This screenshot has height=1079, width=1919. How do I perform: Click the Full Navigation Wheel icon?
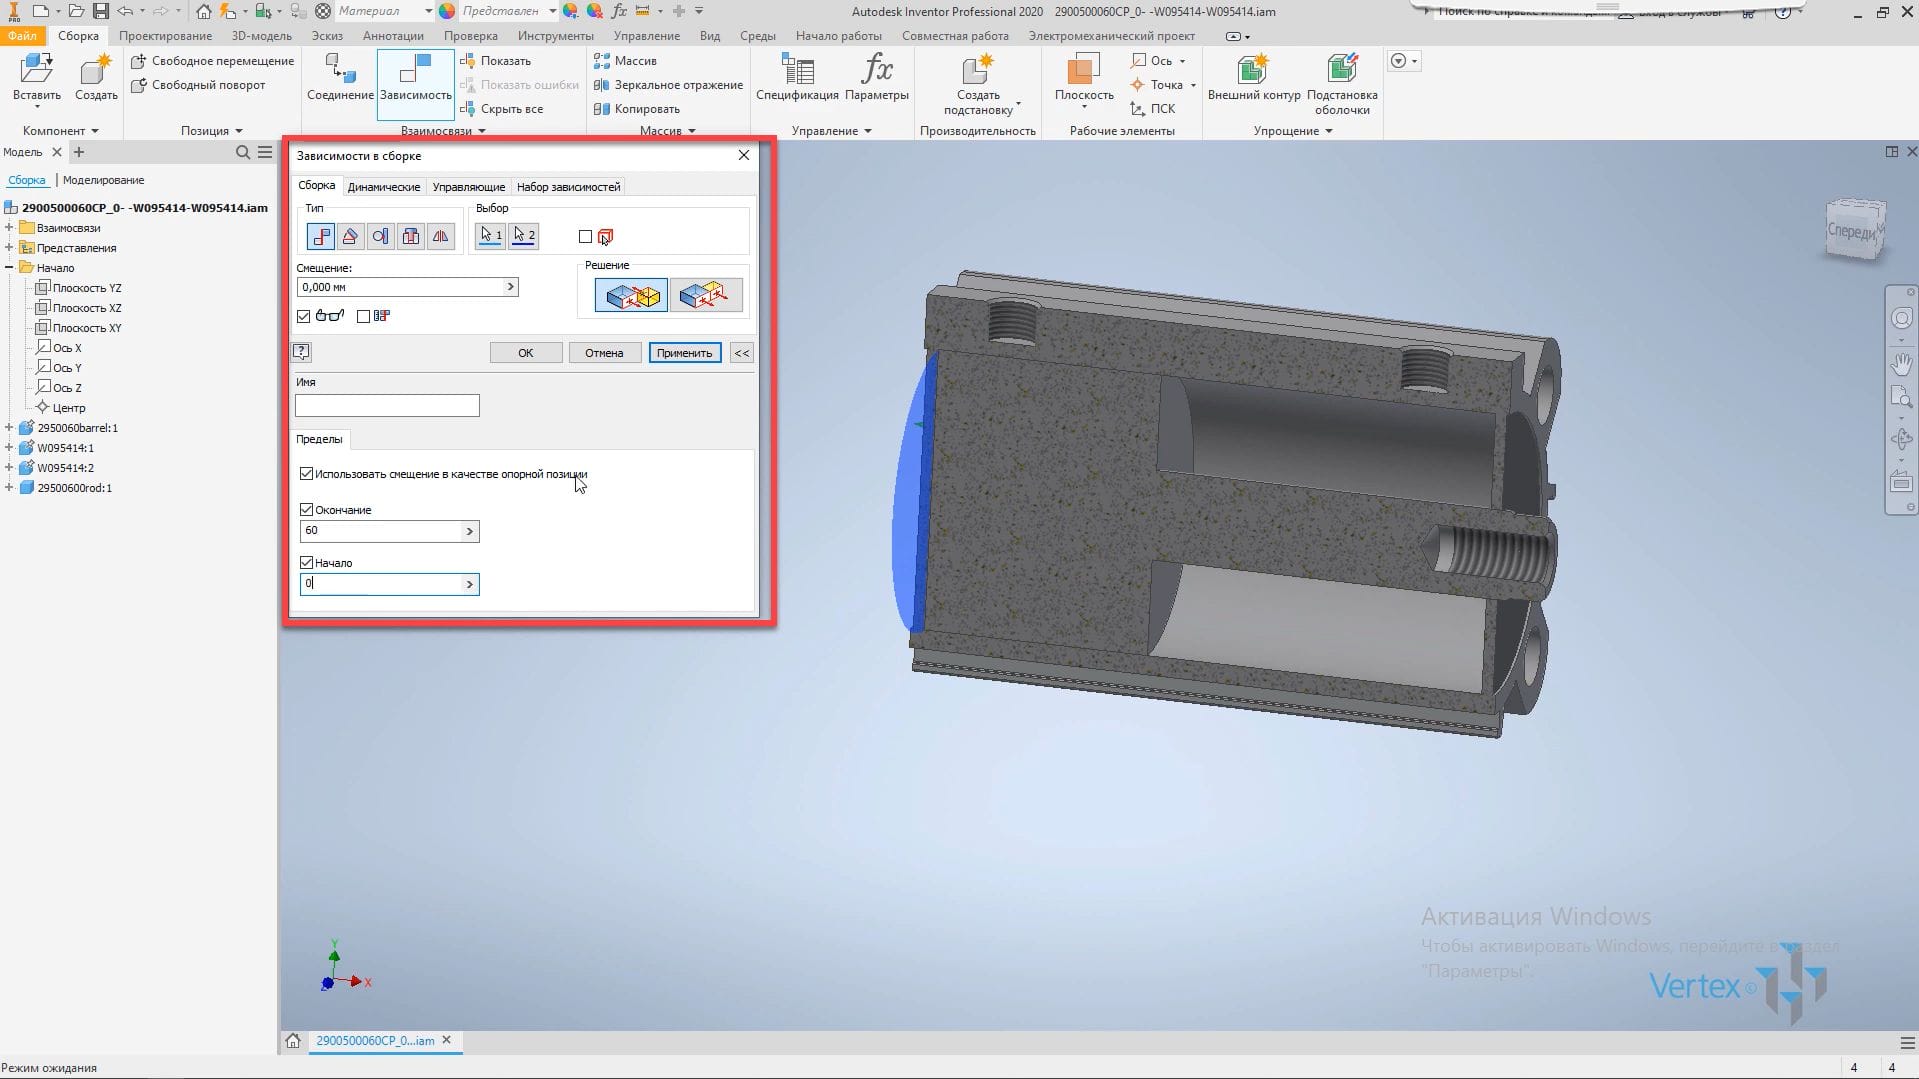(x=1901, y=319)
